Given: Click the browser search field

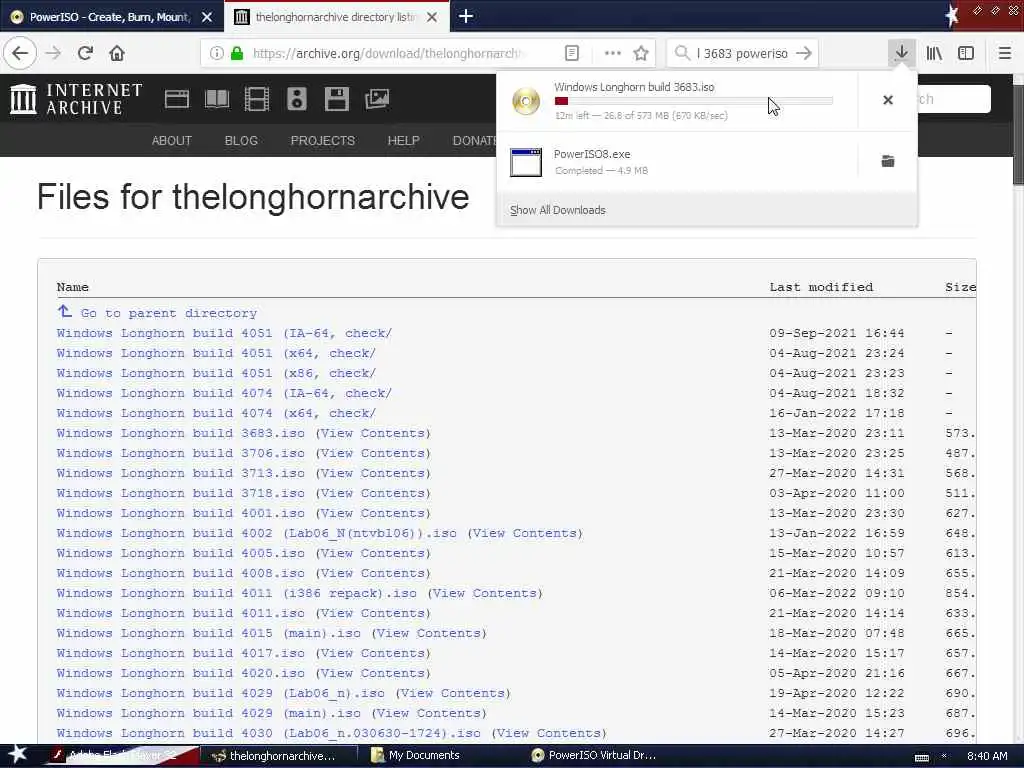Looking at the screenshot, I should click(742, 53).
